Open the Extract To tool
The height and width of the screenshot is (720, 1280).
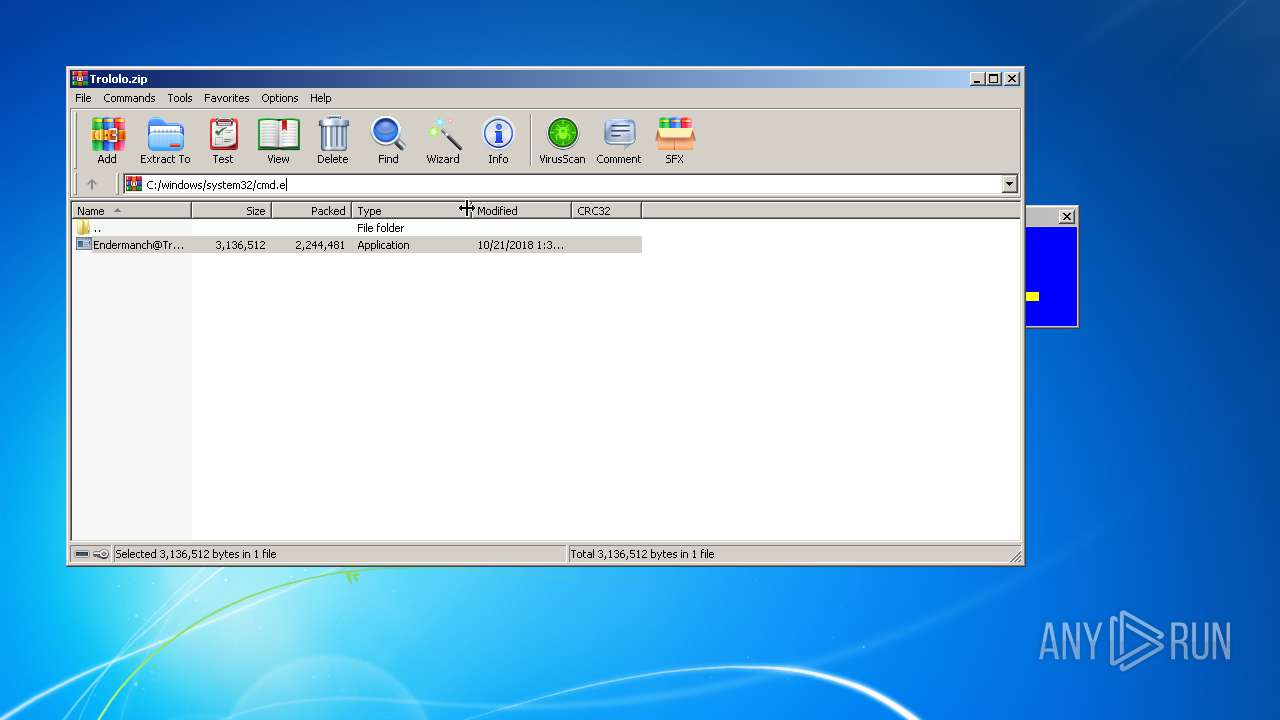tap(165, 140)
